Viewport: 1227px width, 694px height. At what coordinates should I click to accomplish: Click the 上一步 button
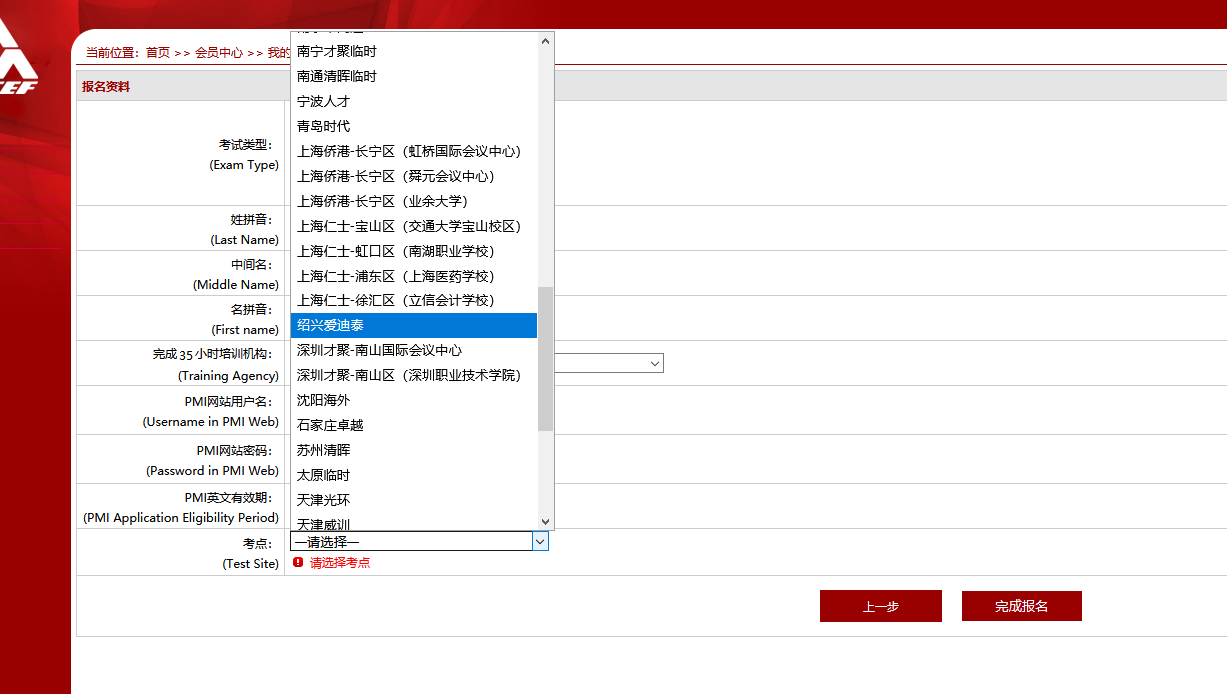click(x=881, y=606)
